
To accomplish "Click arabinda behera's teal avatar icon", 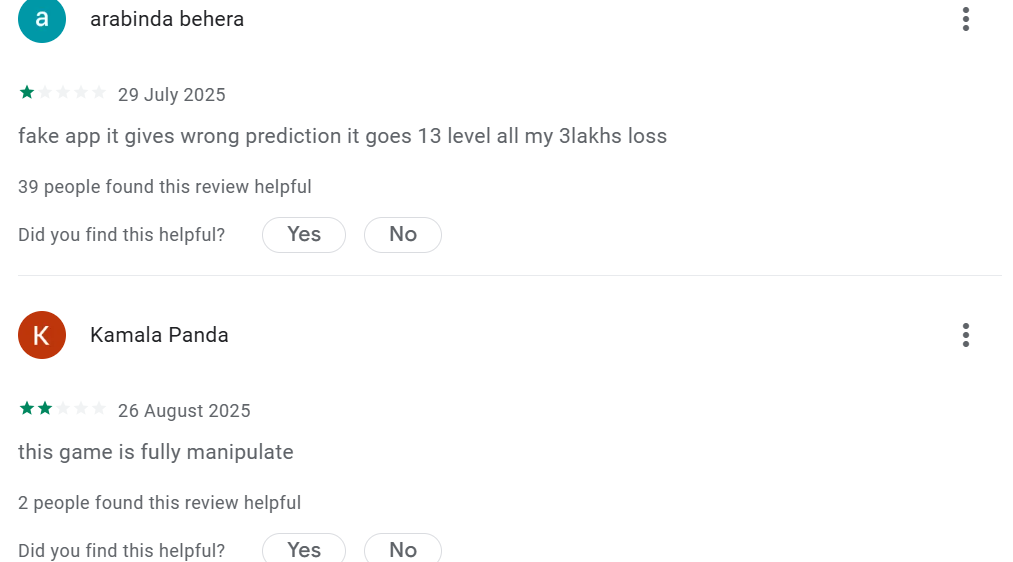I will click(x=42, y=20).
